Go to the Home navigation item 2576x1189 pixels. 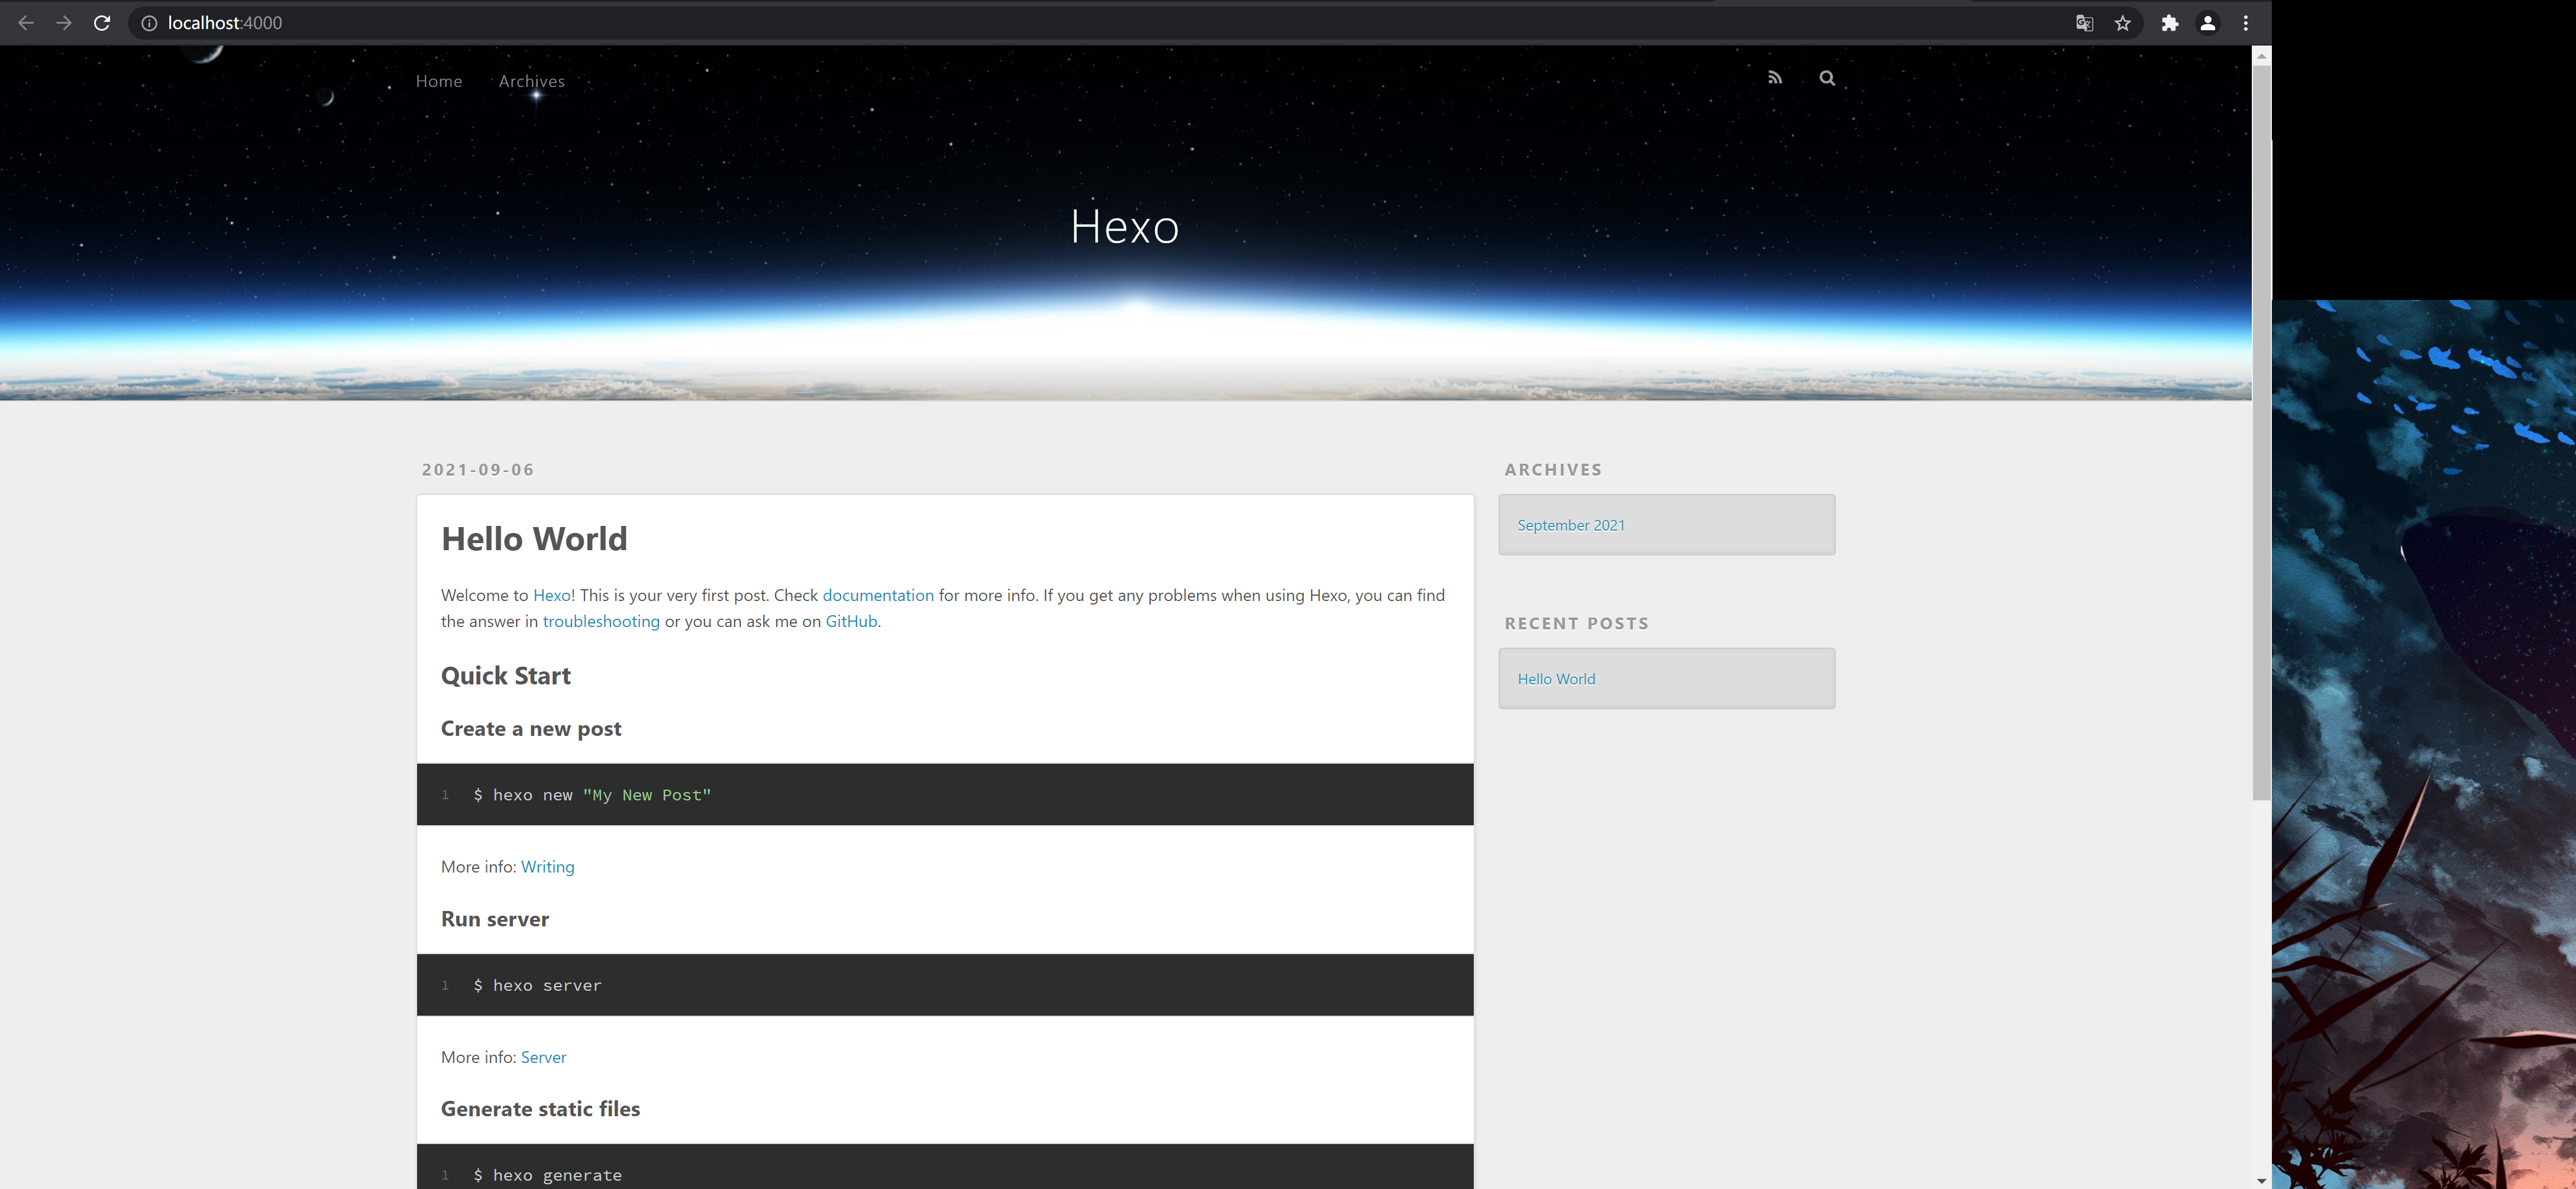[439, 81]
